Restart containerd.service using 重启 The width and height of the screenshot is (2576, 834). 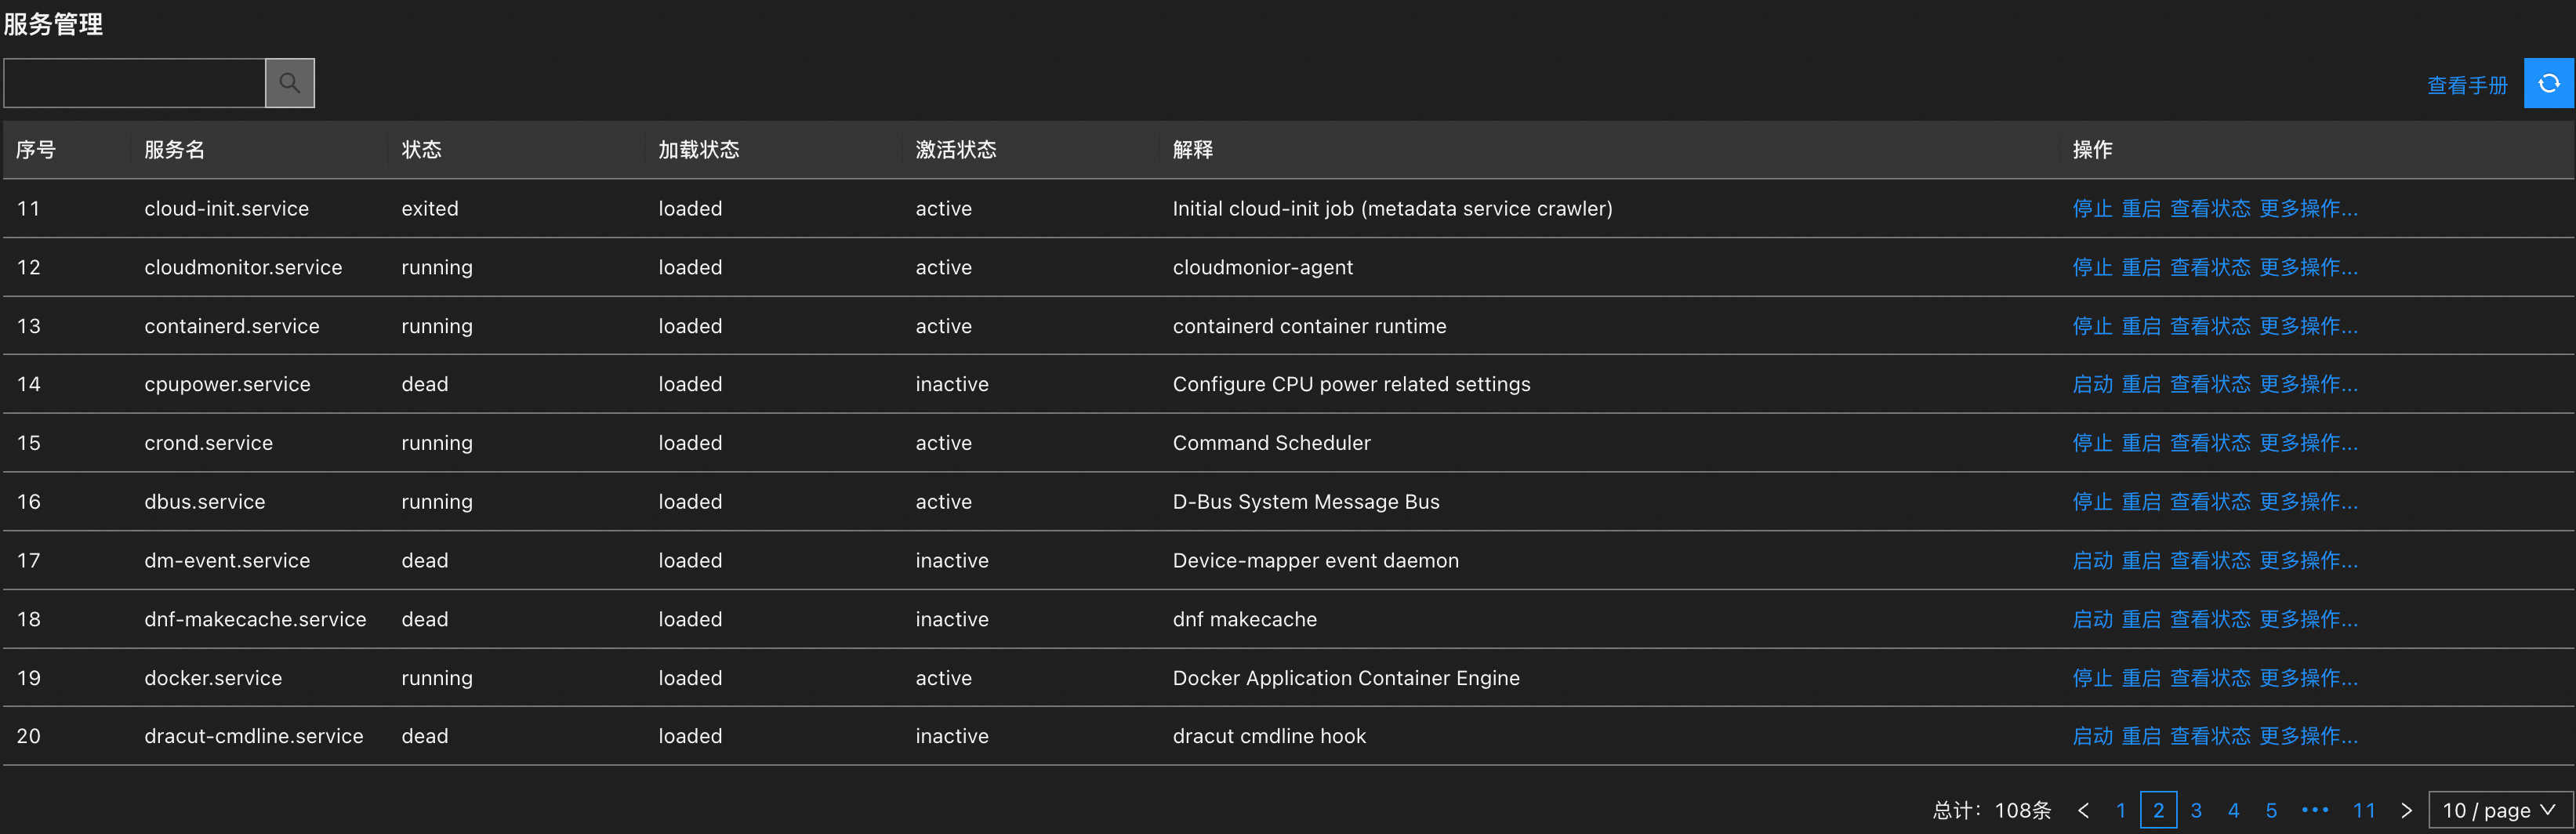[x=2141, y=326]
